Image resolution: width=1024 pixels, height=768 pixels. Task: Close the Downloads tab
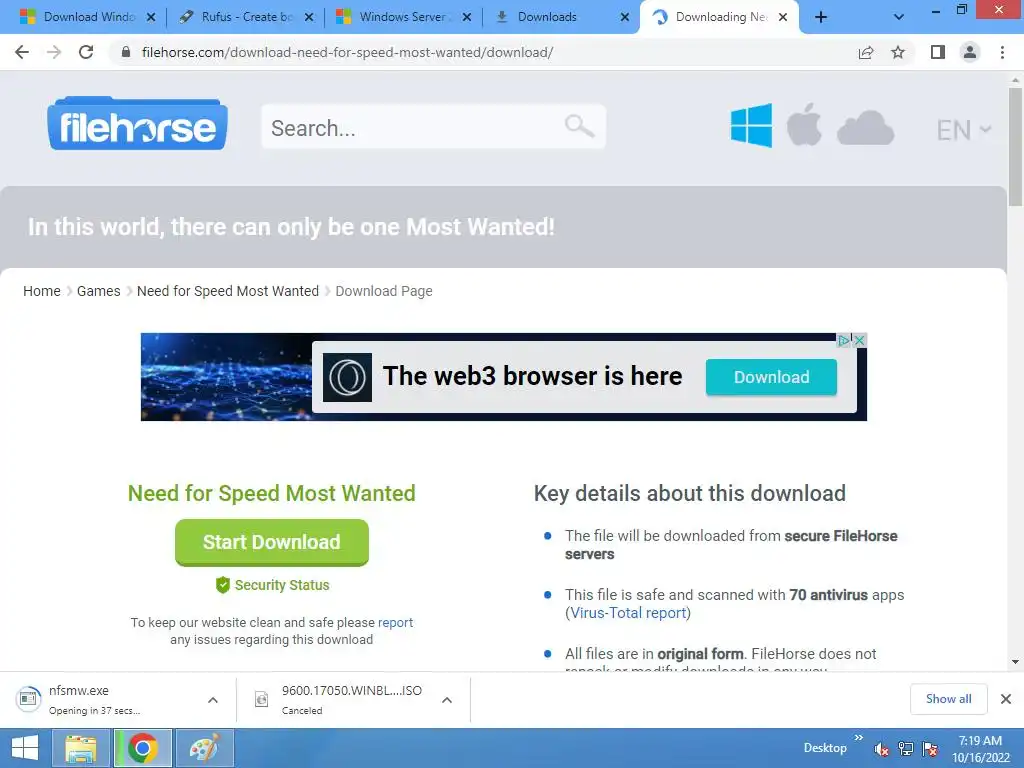(625, 18)
